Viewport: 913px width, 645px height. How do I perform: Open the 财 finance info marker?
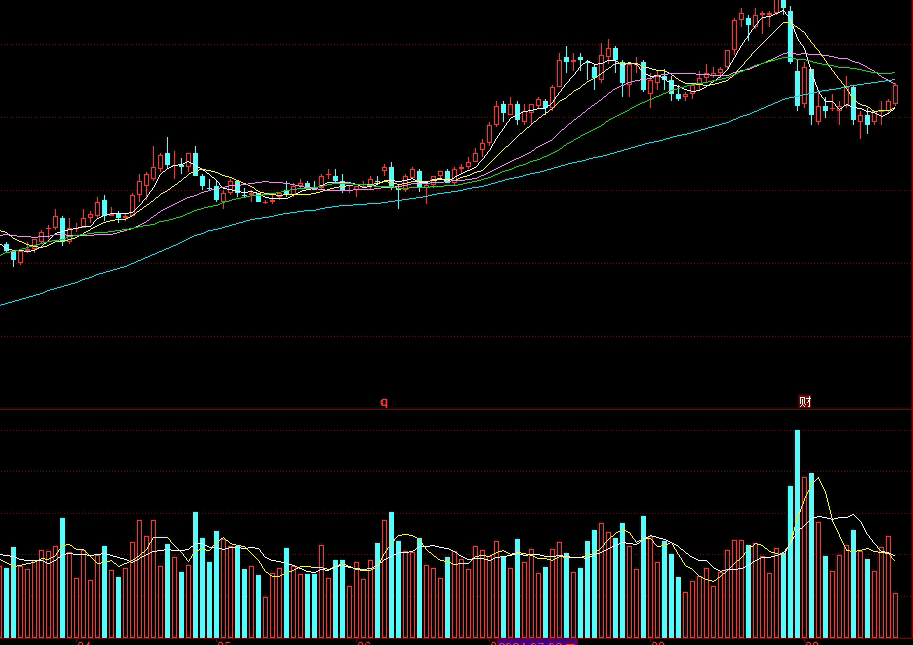tap(805, 402)
